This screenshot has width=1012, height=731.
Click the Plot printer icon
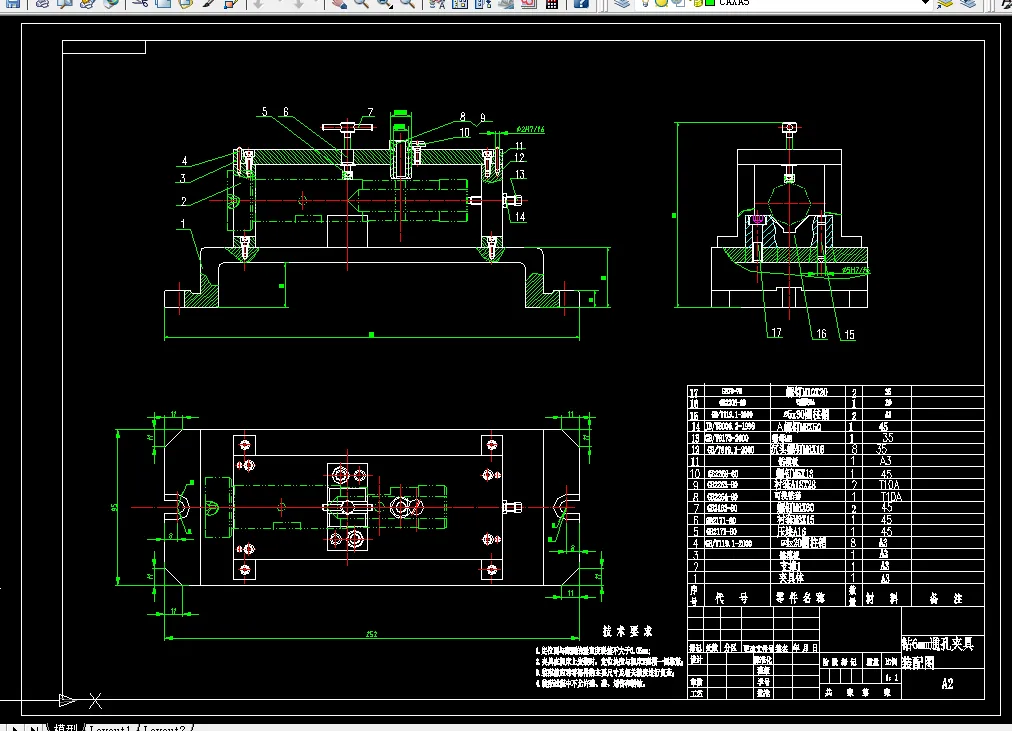point(42,3)
